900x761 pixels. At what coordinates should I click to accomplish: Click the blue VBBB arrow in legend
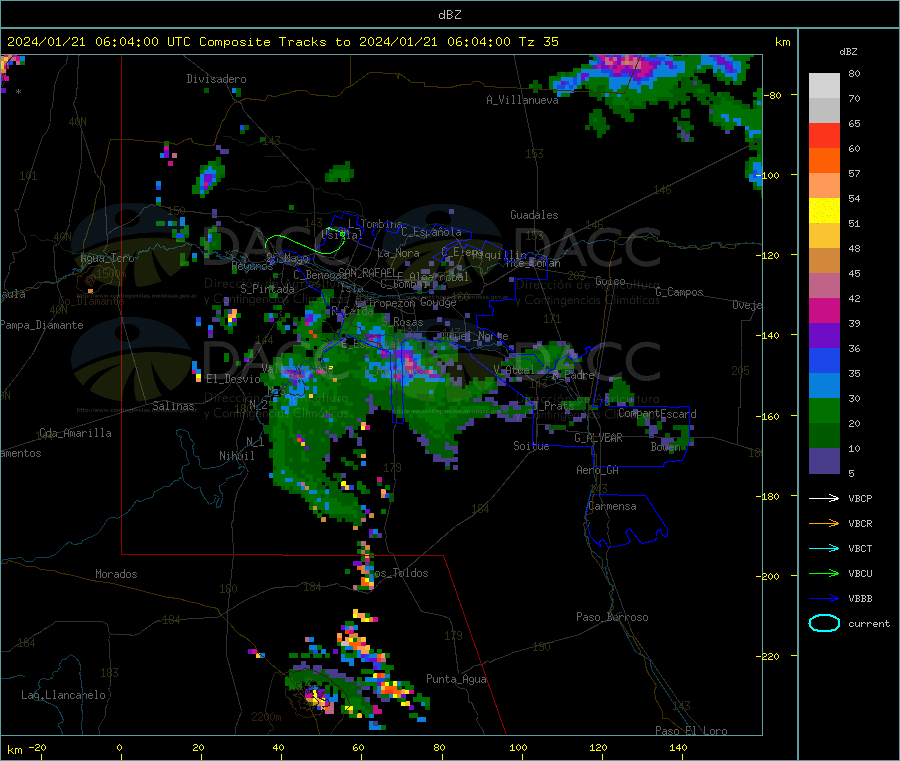point(824,598)
